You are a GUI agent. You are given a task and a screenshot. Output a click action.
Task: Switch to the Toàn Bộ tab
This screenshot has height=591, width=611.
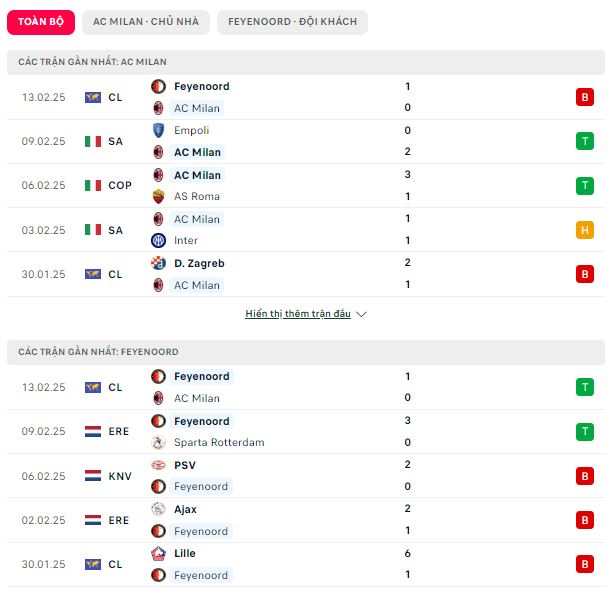41,22
